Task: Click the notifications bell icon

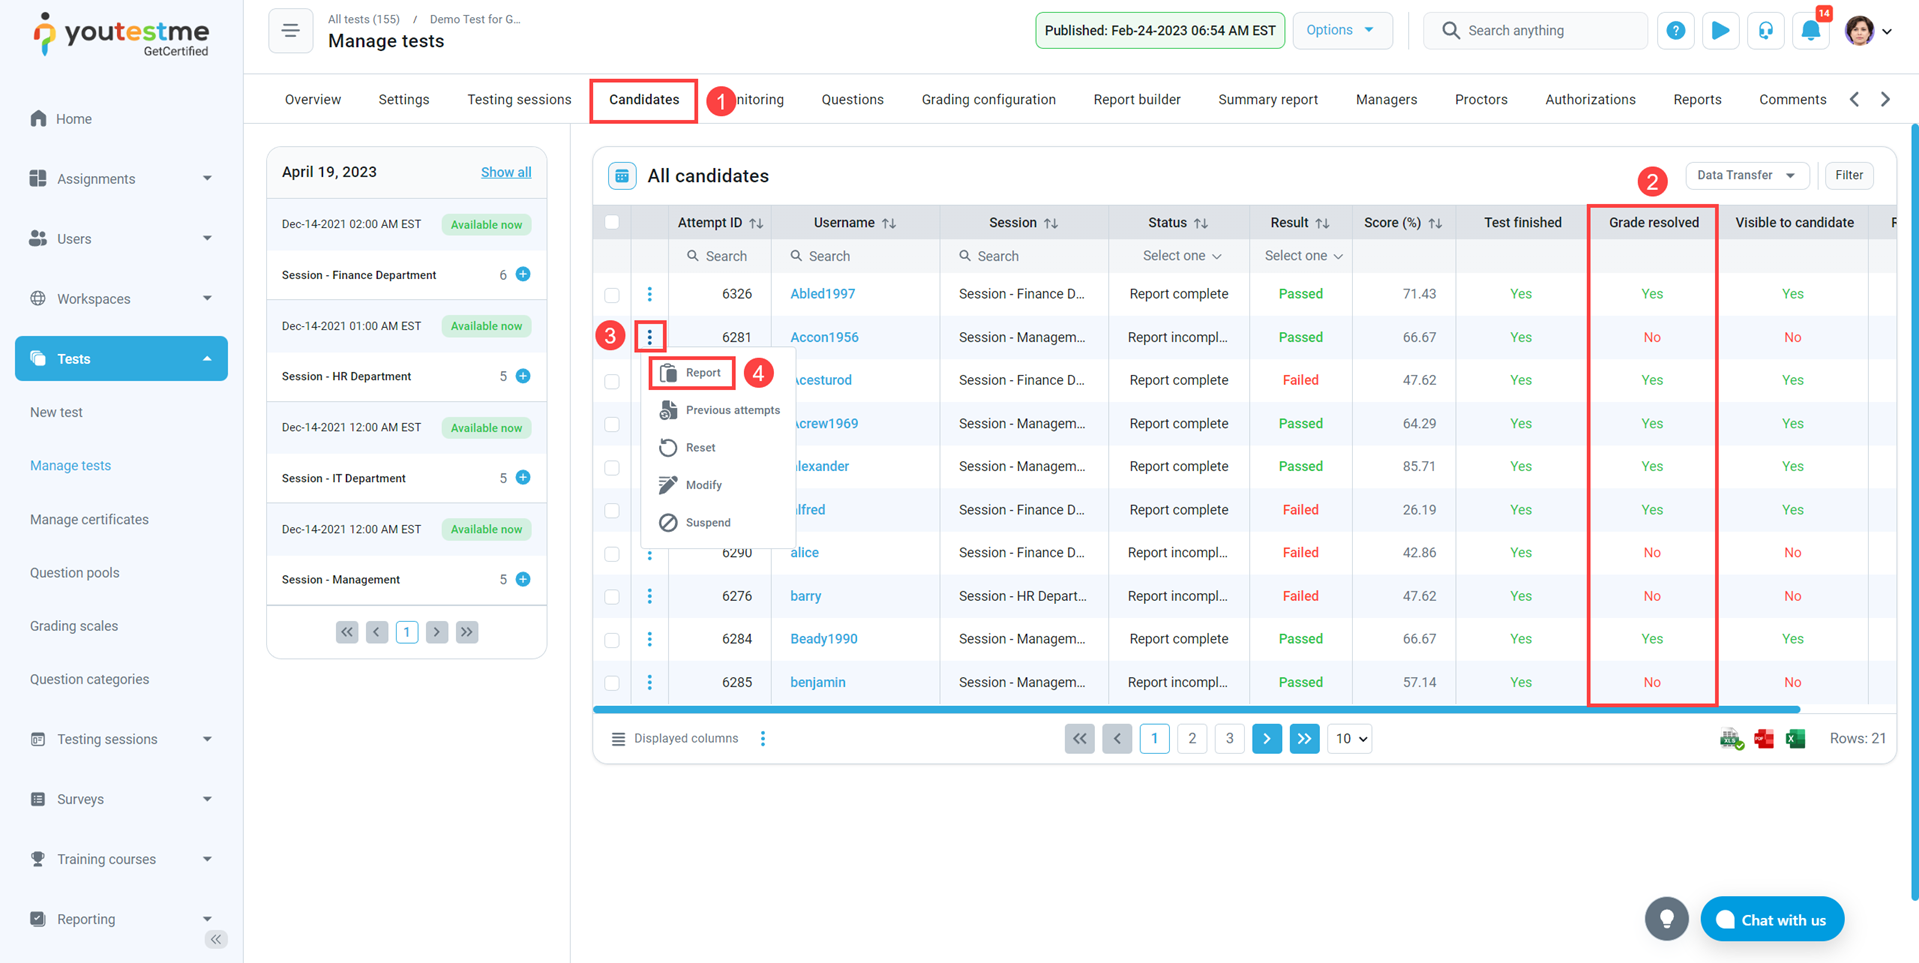Action: 1810,31
